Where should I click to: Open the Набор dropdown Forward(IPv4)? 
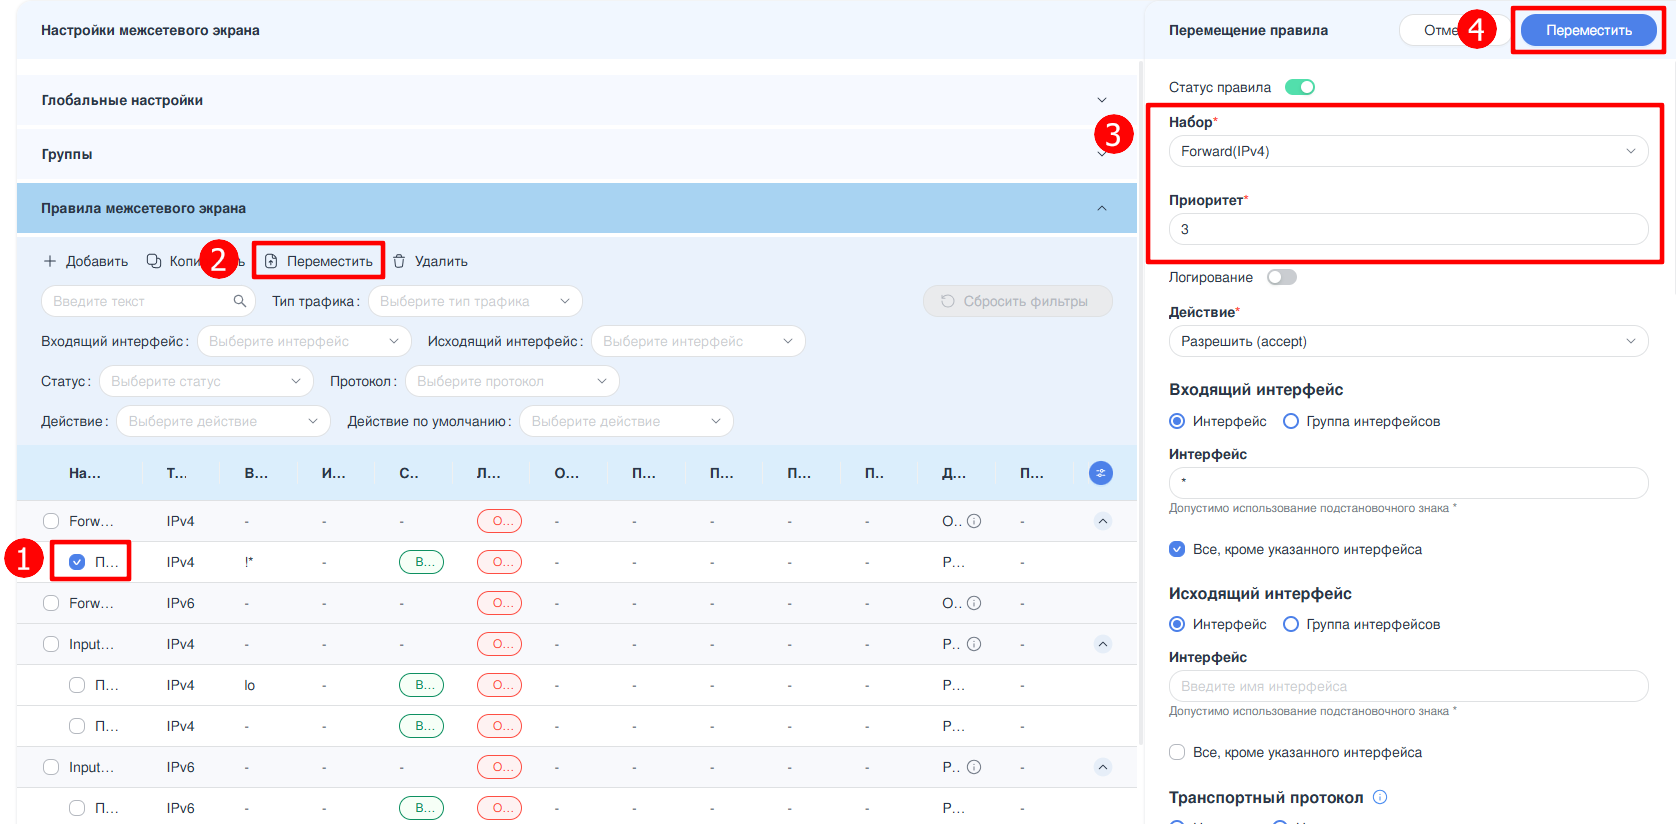click(x=1407, y=151)
